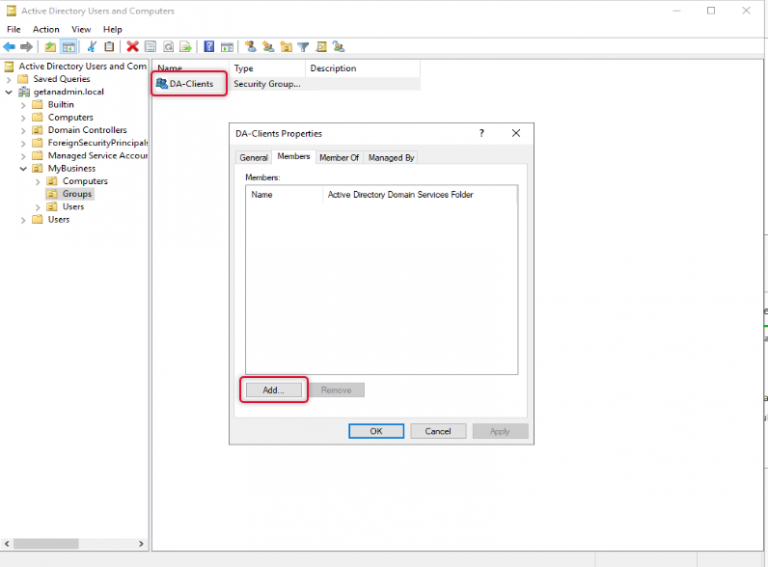Expand Users under MyBusiness
768x567 pixels.
tap(38, 207)
